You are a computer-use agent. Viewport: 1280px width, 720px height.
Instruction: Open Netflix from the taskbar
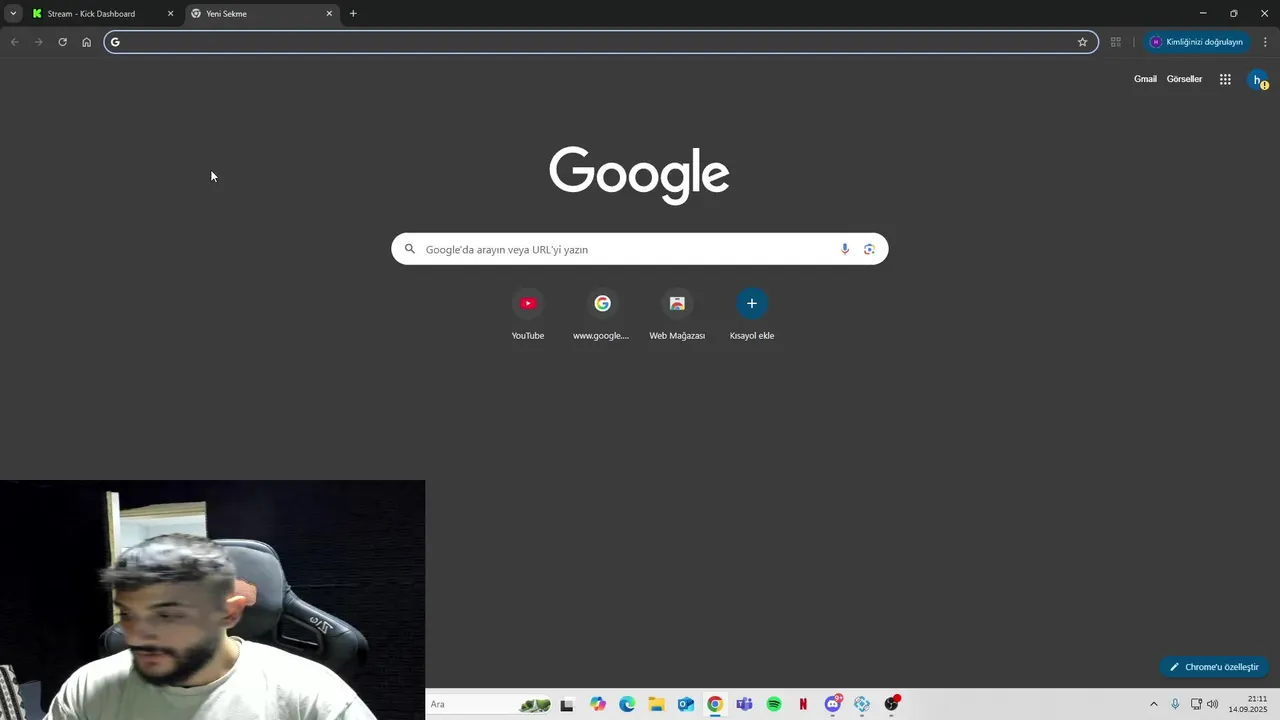[x=803, y=704]
